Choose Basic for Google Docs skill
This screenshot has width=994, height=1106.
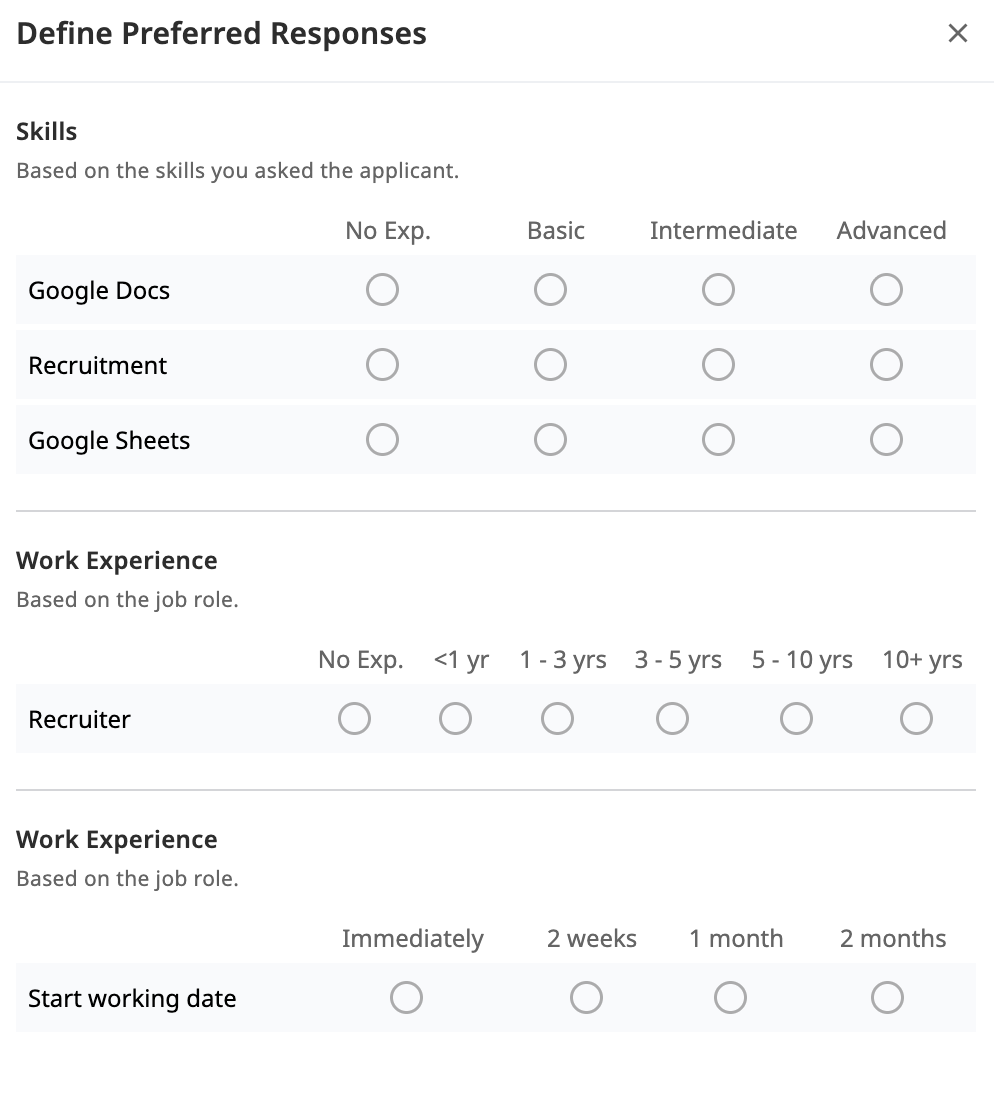pos(550,290)
